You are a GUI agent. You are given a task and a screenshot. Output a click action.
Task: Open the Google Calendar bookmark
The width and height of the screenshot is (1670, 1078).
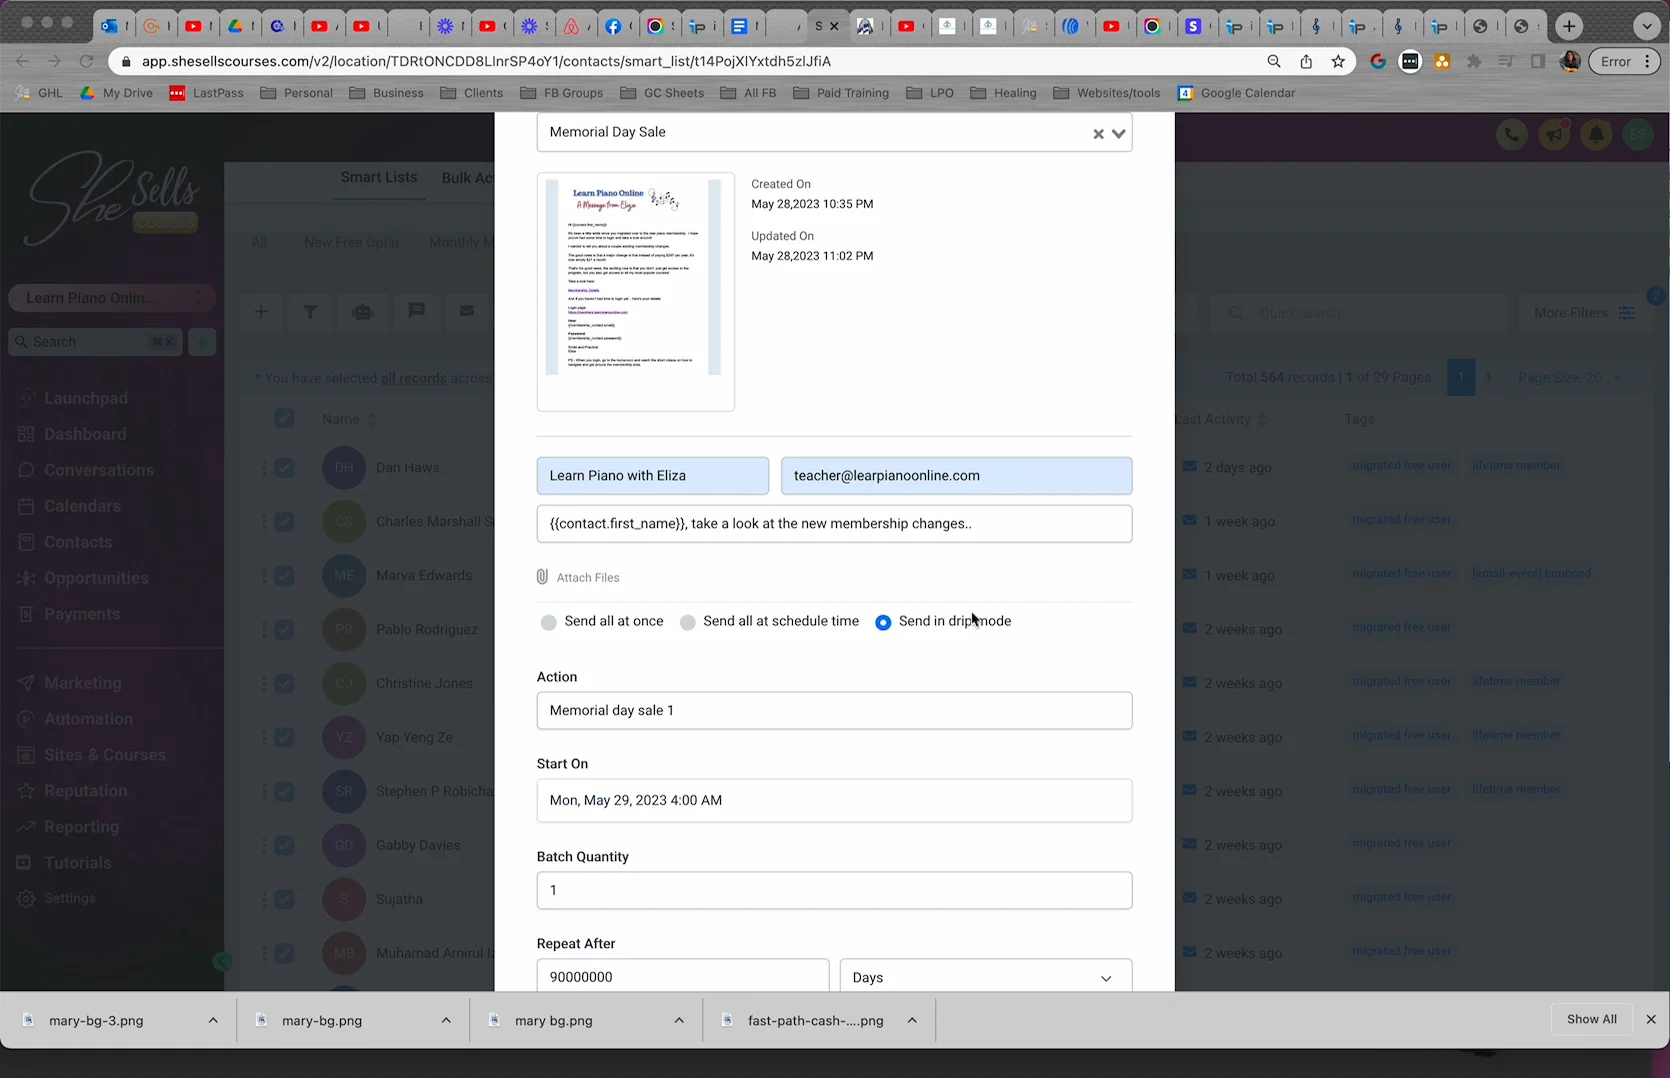pyautogui.click(x=1236, y=93)
